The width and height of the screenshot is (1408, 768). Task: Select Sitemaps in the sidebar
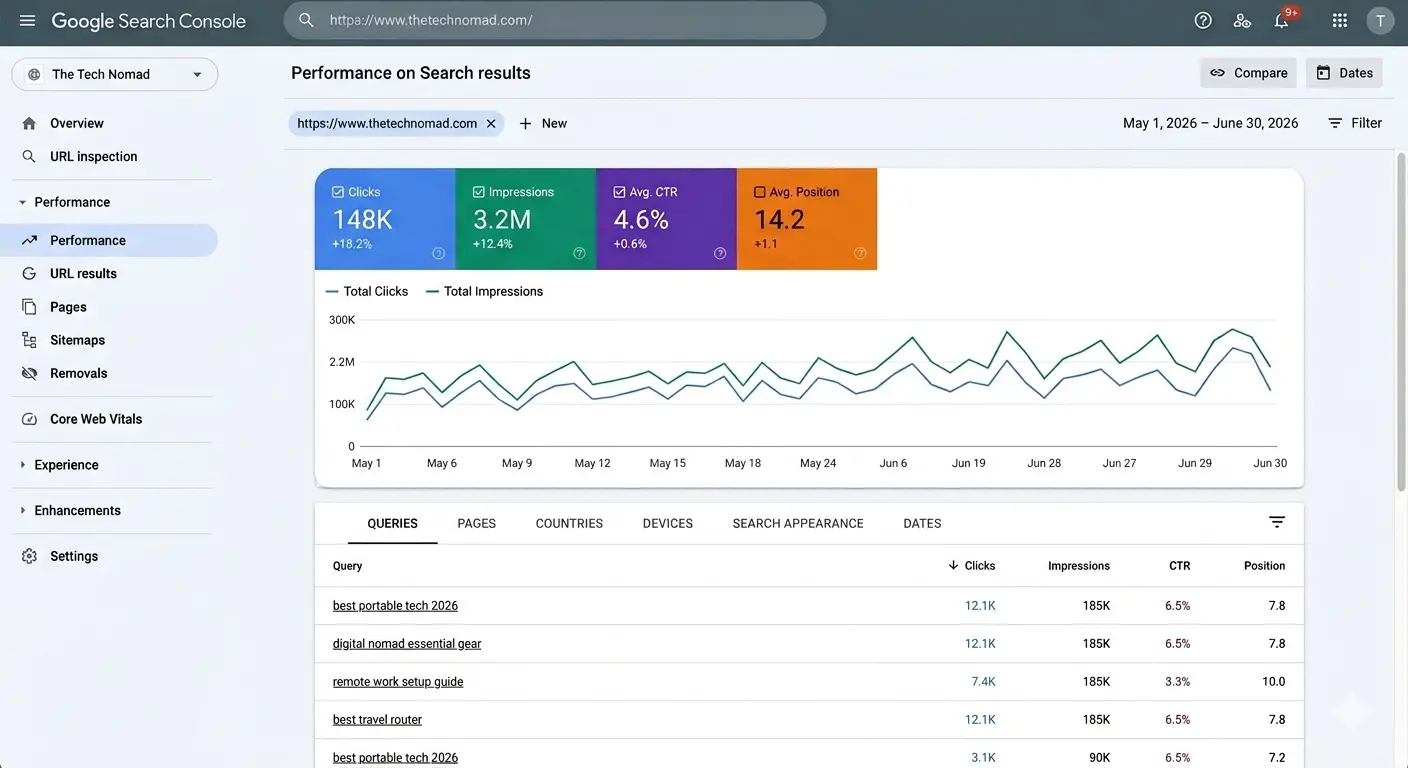click(77, 339)
